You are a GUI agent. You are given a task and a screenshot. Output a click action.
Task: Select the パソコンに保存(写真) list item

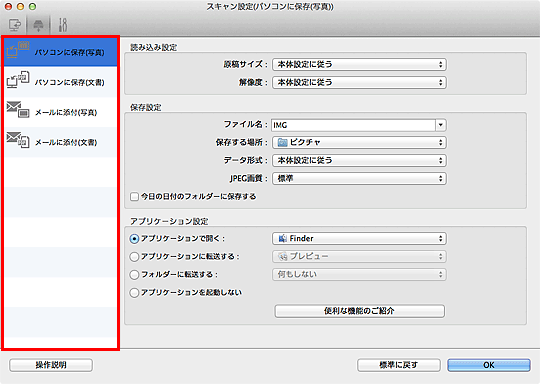pos(61,52)
